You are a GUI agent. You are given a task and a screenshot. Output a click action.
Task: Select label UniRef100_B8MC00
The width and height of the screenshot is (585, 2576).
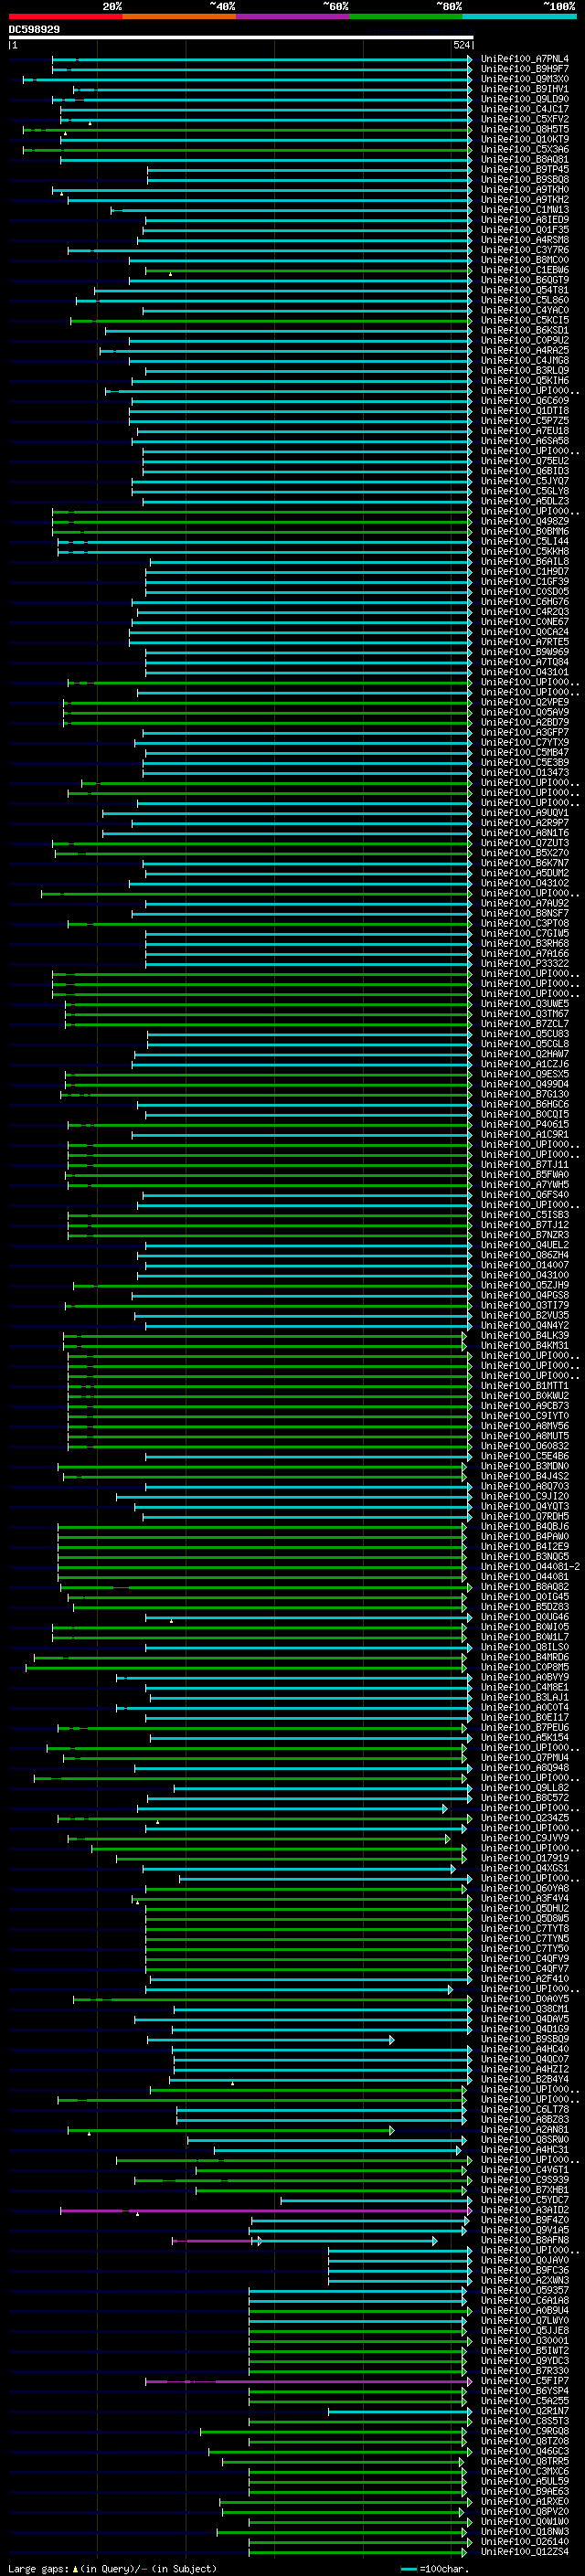pos(524,260)
